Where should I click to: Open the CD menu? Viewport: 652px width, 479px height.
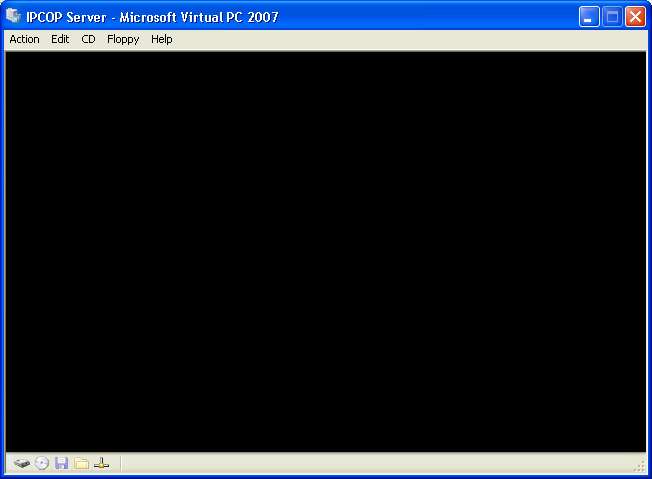88,39
